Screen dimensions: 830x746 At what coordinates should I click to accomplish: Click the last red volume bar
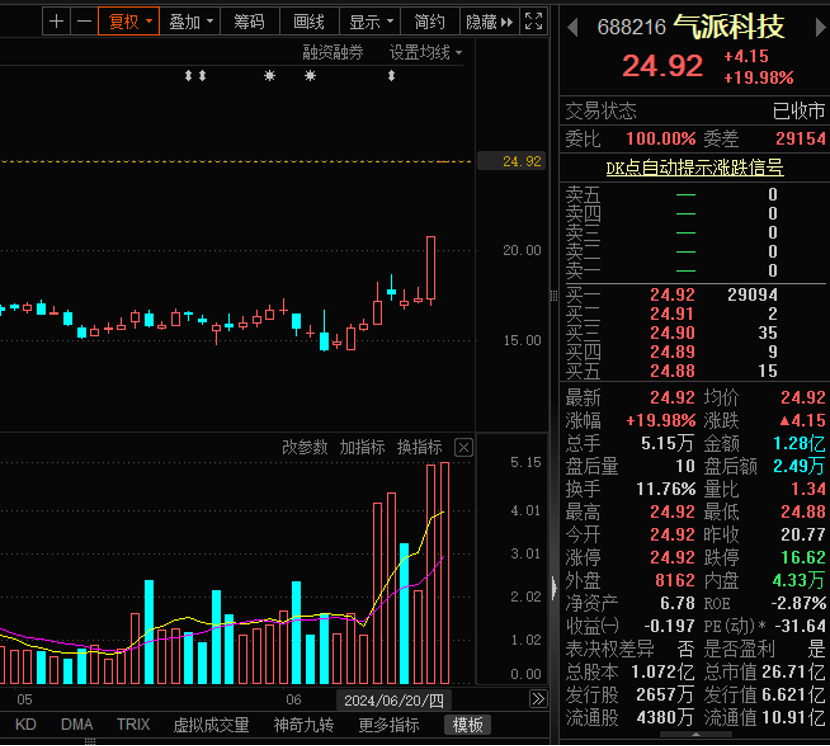tap(445, 573)
